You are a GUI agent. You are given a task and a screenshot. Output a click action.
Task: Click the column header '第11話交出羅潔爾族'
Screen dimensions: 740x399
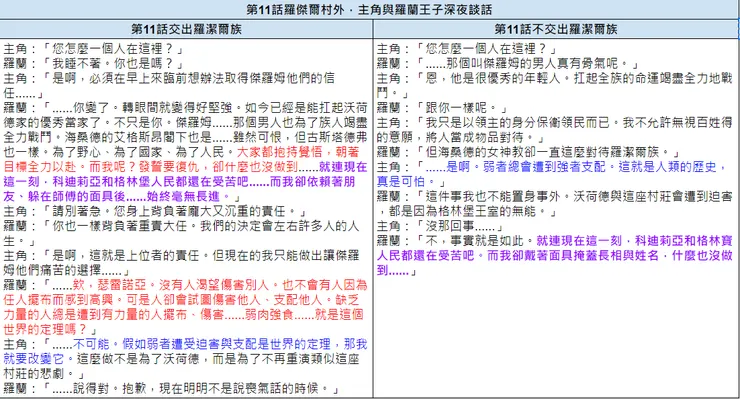tap(186, 29)
